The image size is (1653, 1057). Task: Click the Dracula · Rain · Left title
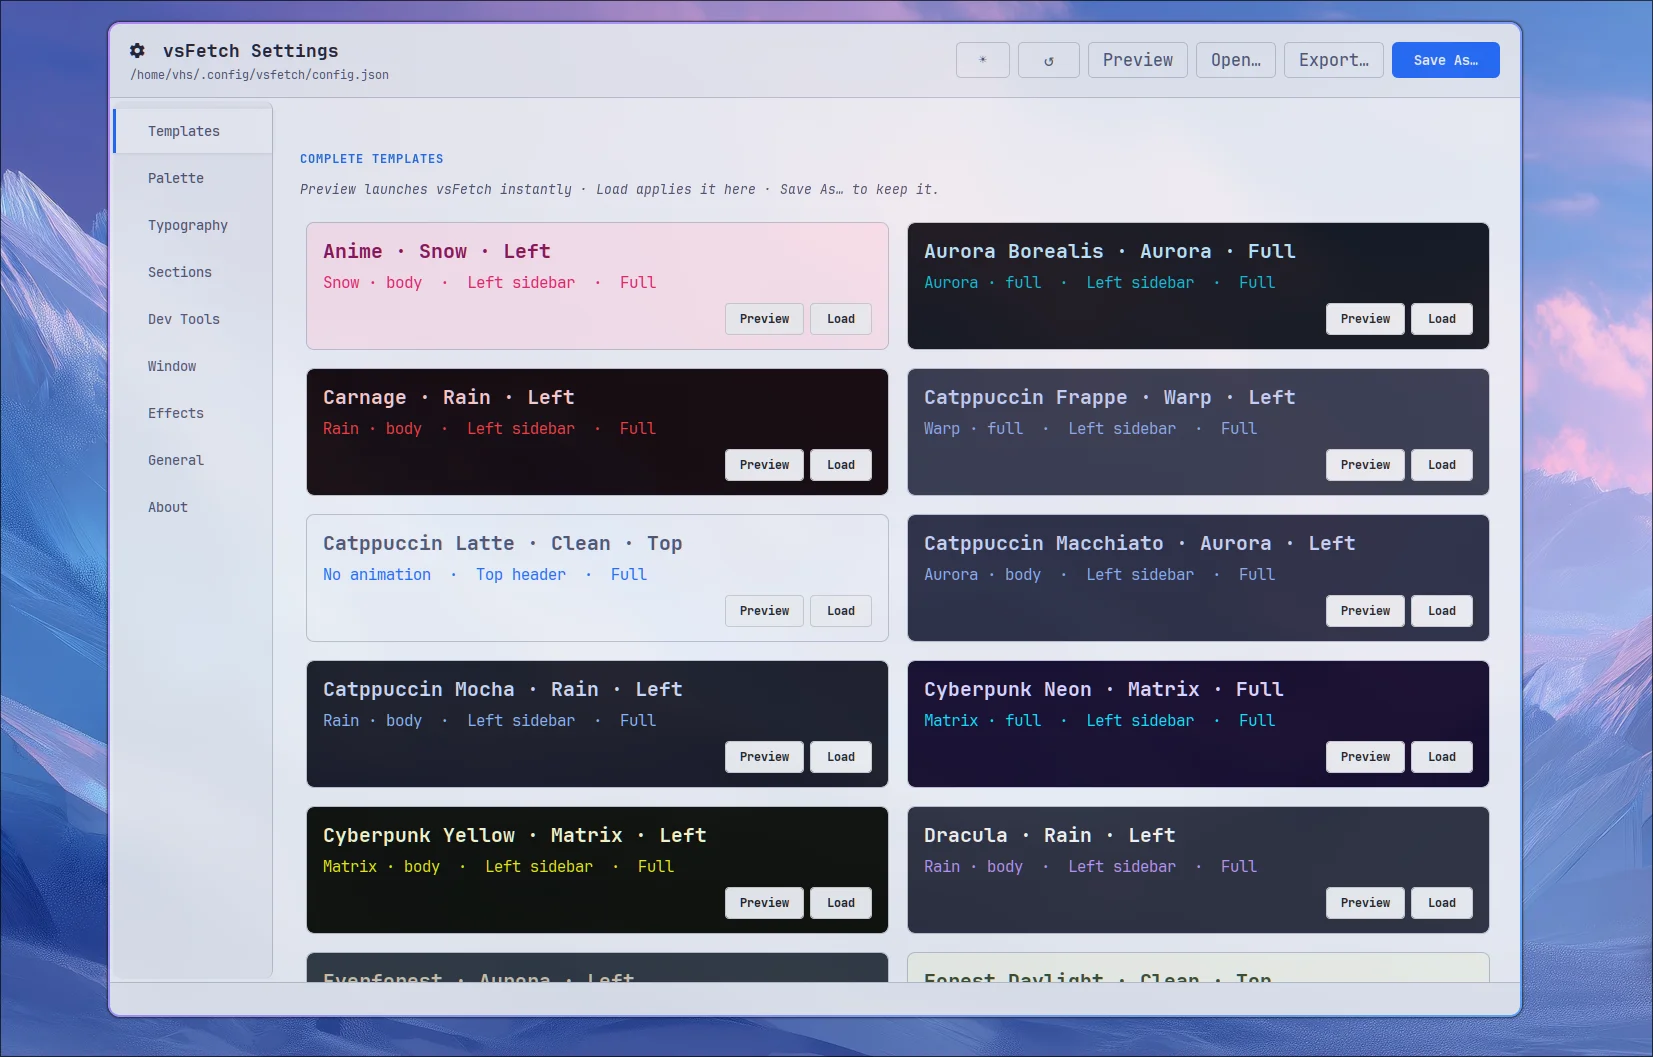(1050, 835)
